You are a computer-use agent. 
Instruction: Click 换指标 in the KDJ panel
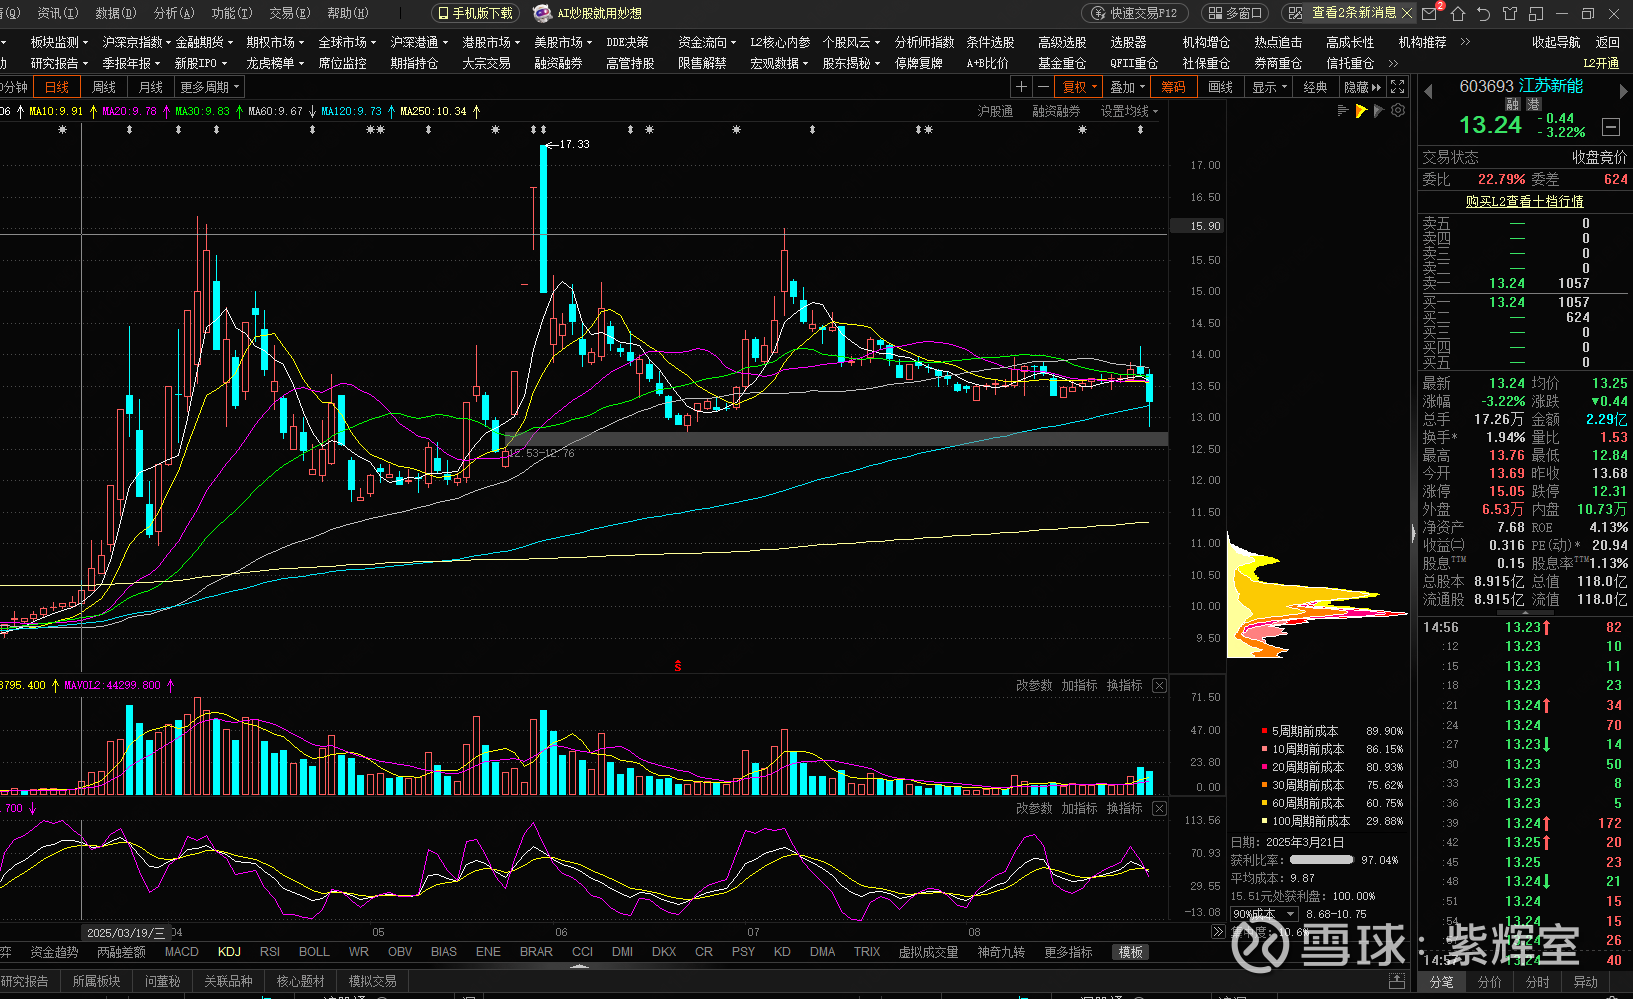[x=1124, y=808]
